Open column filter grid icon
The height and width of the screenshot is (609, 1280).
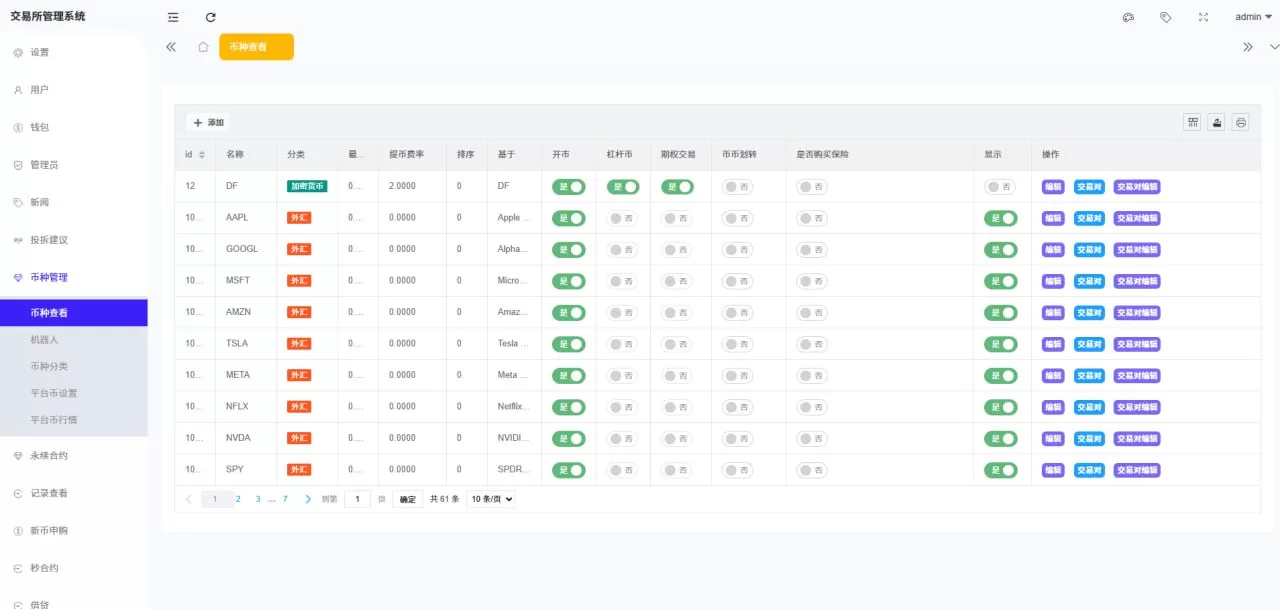tap(1192, 122)
